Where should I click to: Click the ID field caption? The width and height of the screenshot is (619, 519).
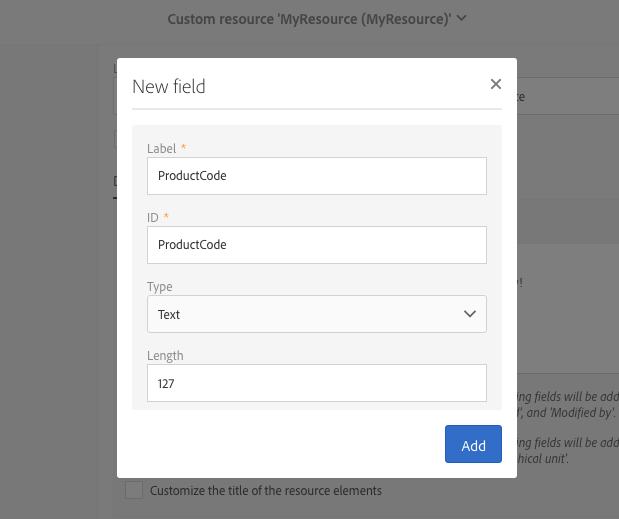[x=154, y=217]
